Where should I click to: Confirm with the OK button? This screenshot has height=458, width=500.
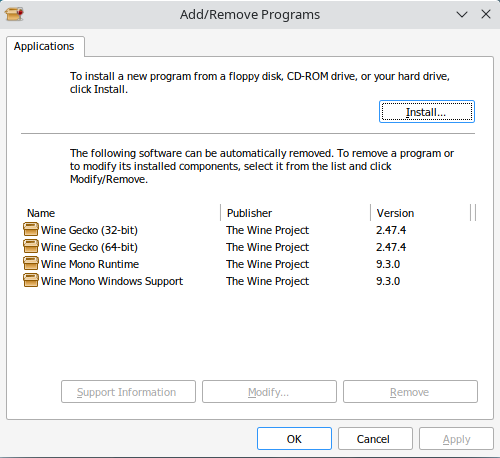[x=294, y=439]
